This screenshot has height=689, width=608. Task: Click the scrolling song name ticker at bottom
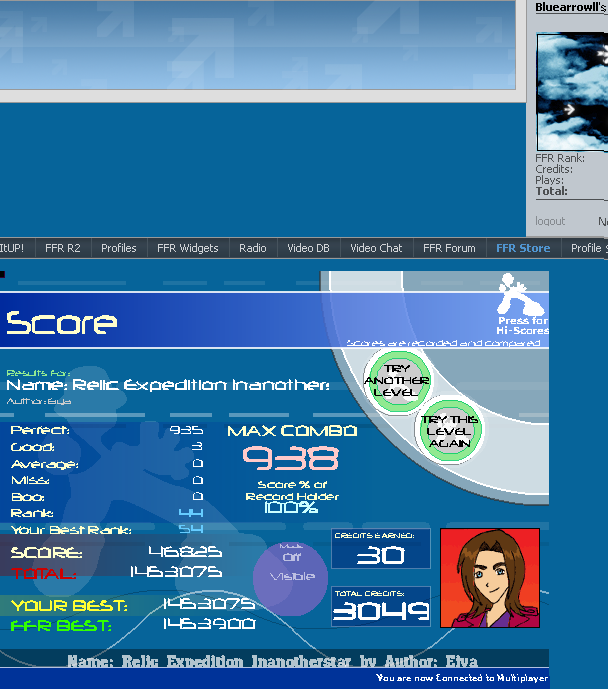(x=272, y=661)
